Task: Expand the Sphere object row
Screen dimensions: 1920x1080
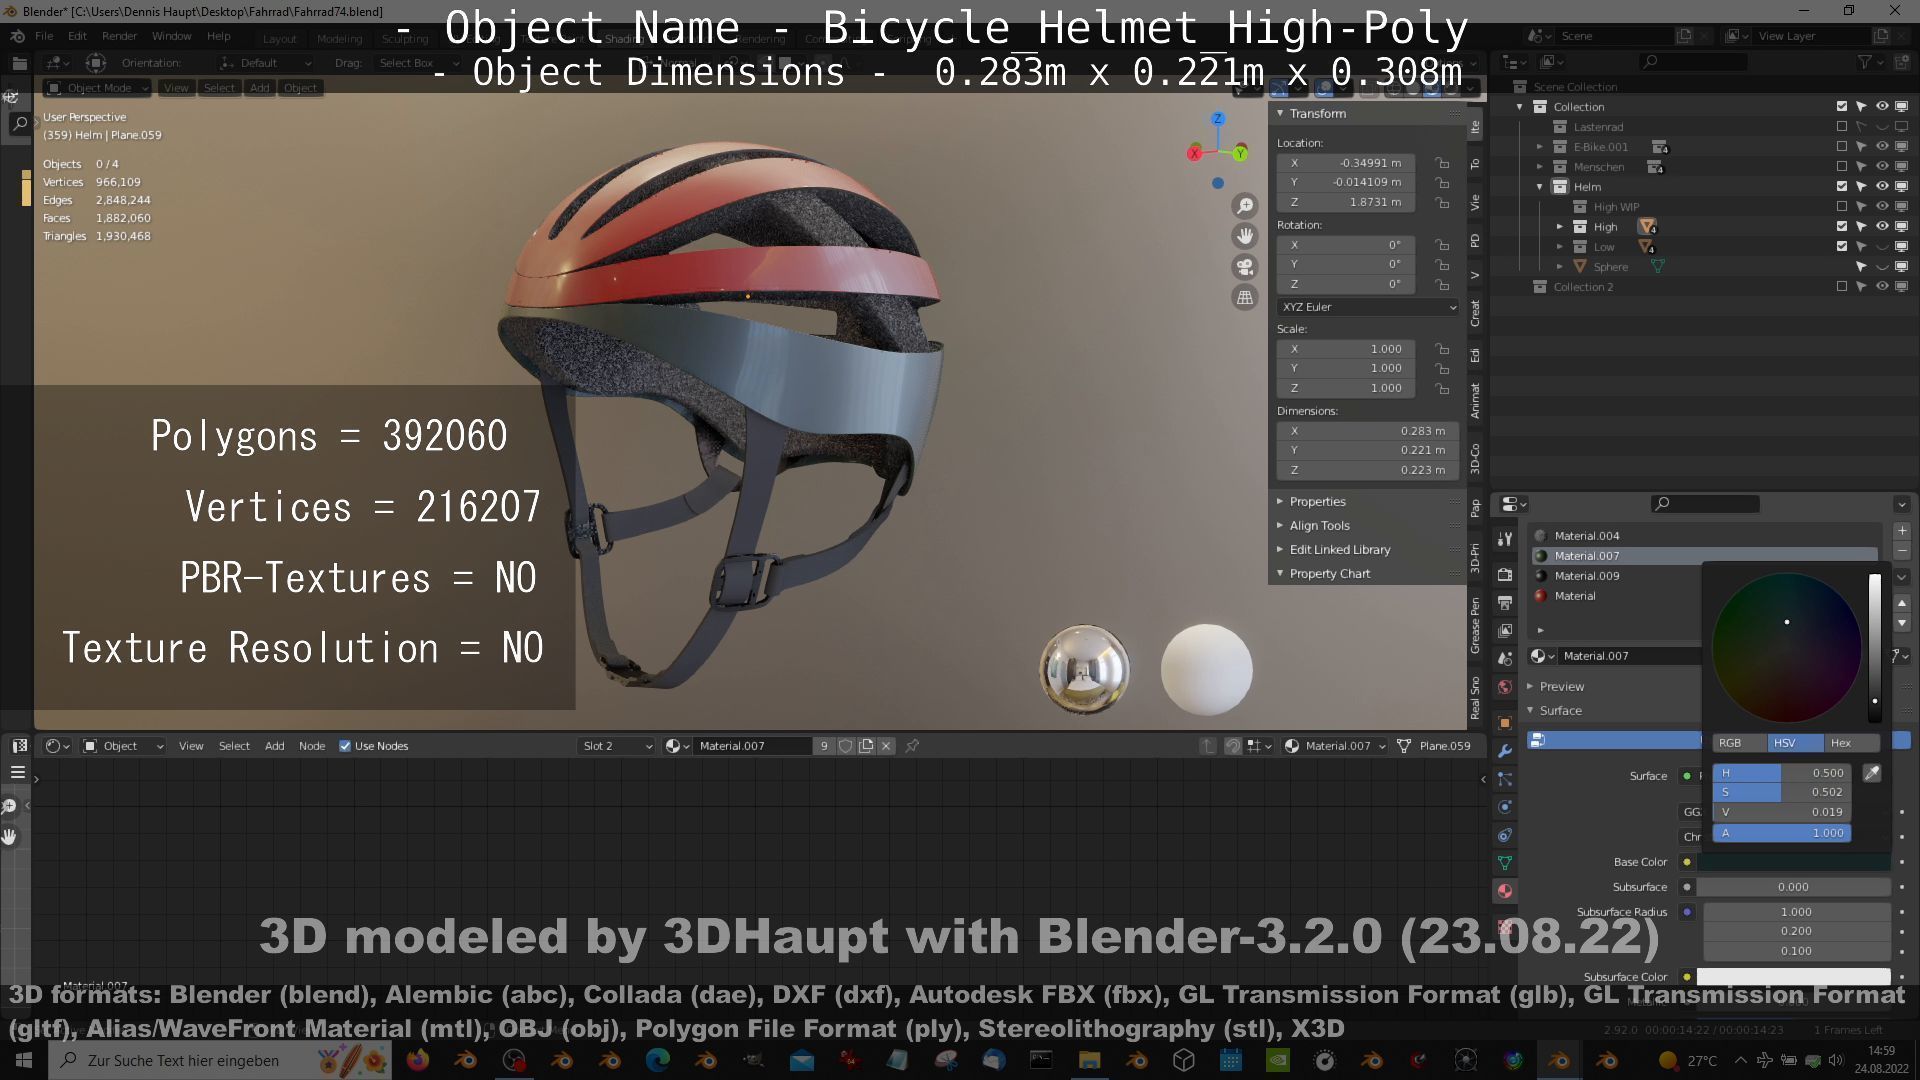Action: coord(1560,267)
